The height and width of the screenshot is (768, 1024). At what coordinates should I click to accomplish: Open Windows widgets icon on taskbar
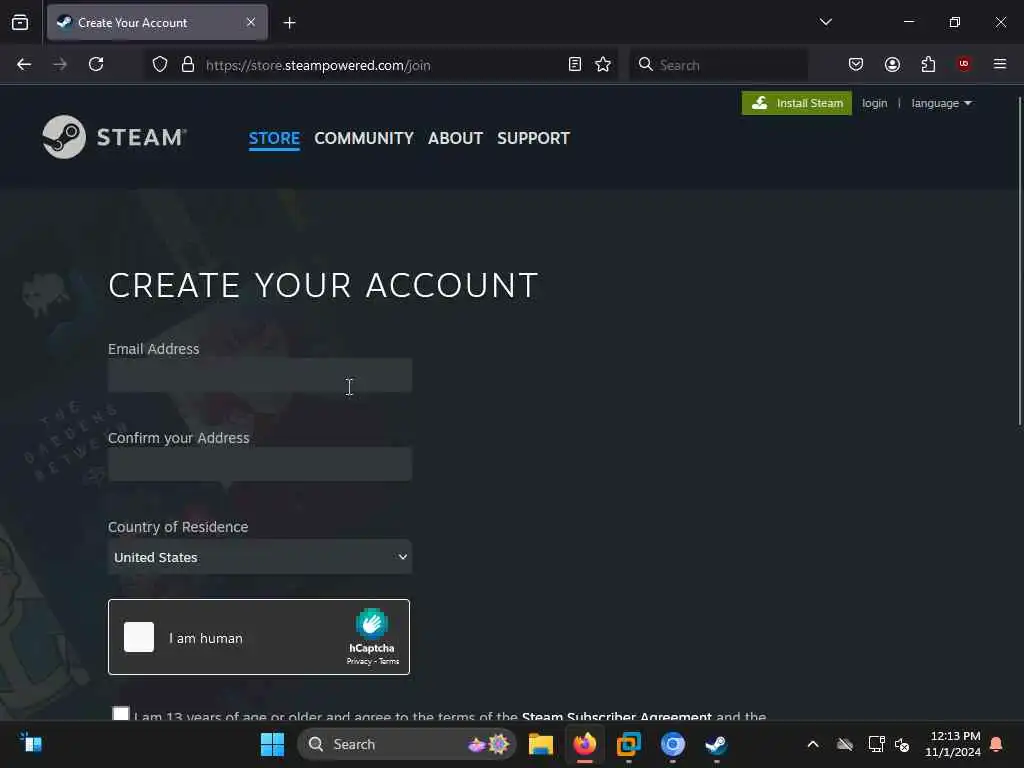pyautogui.click(x=31, y=743)
